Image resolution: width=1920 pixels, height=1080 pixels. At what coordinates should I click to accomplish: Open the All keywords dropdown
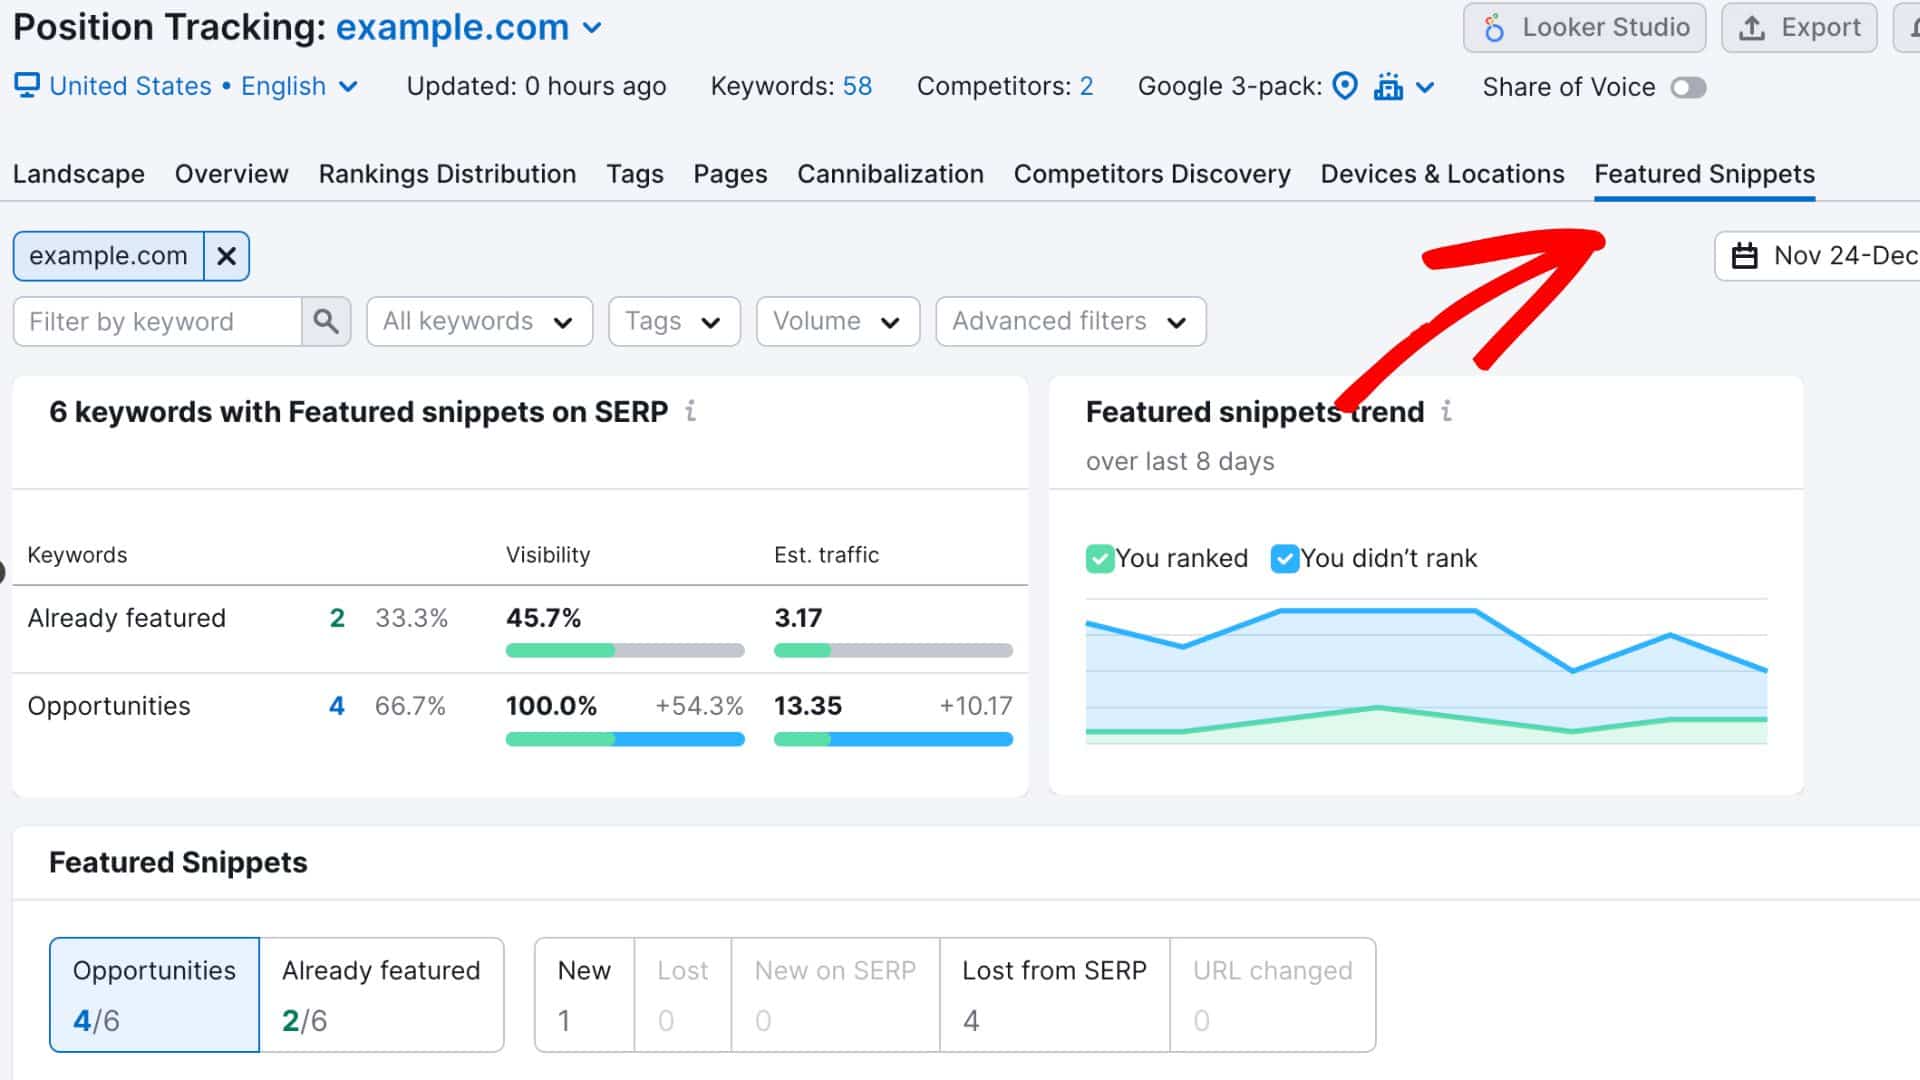479,321
